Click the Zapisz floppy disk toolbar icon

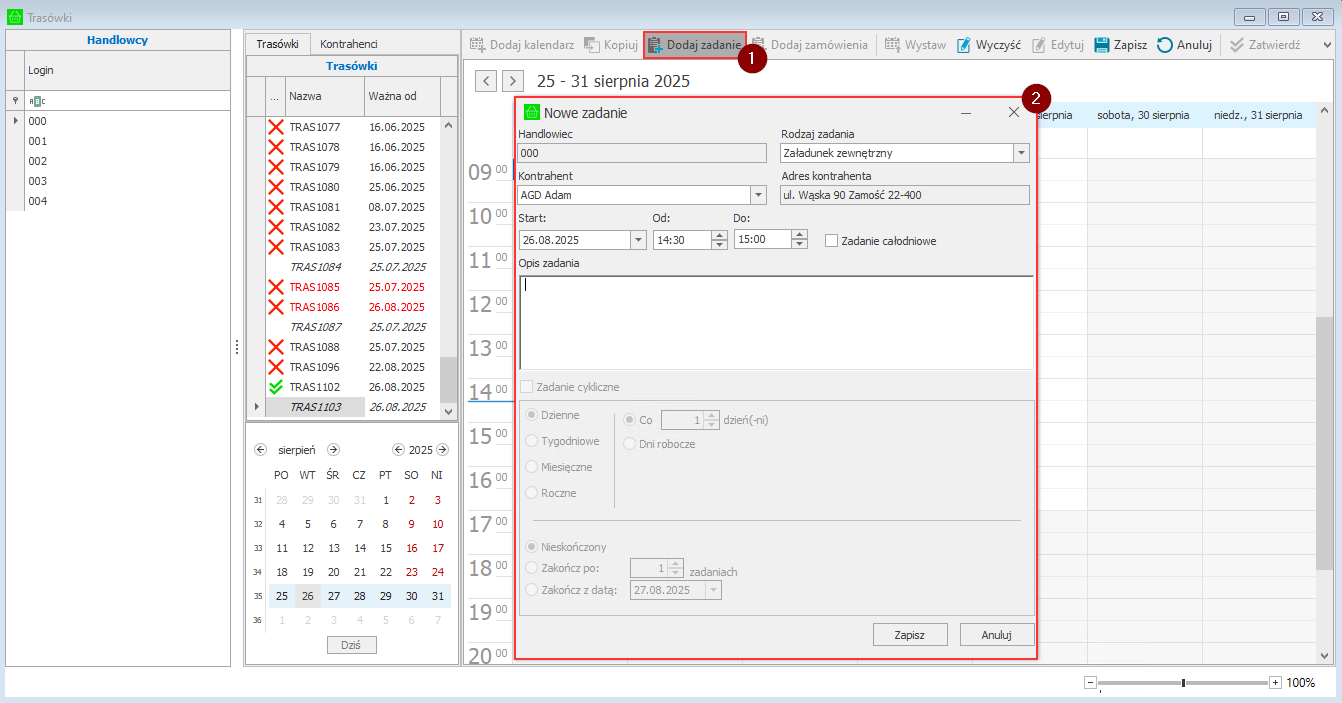coord(1102,45)
